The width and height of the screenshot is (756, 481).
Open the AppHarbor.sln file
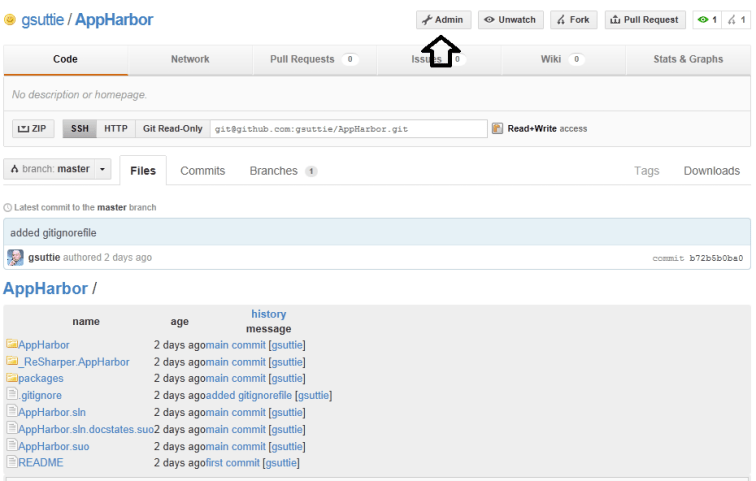[52, 413]
